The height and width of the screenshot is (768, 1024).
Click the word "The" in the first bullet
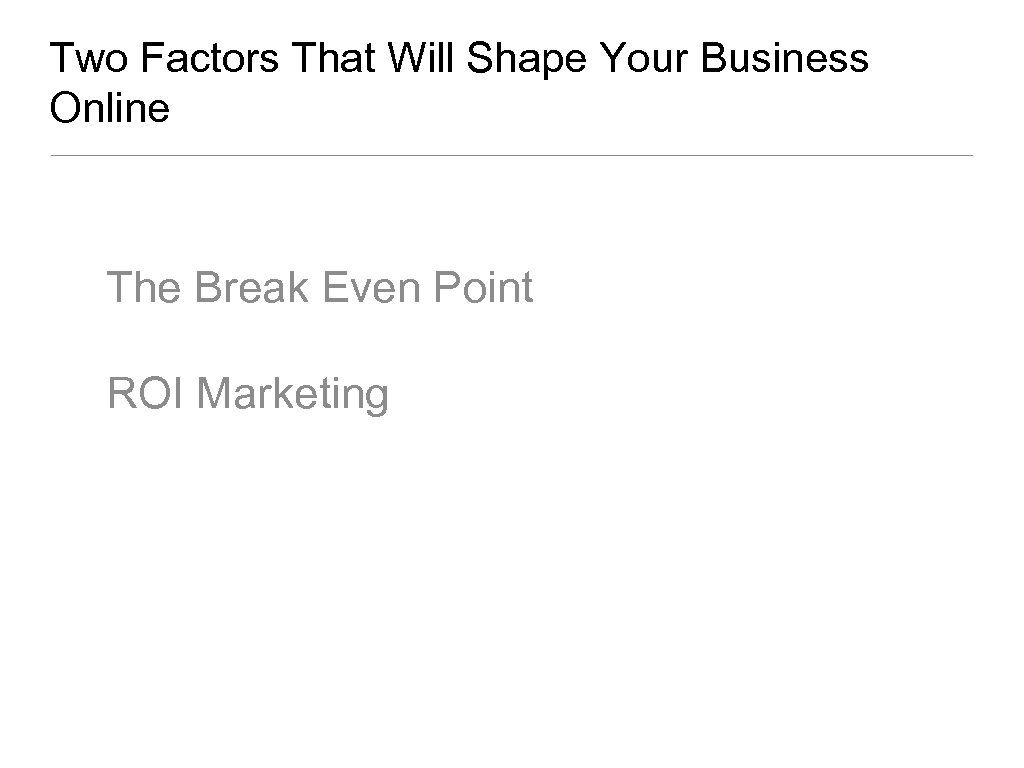click(x=145, y=288)
